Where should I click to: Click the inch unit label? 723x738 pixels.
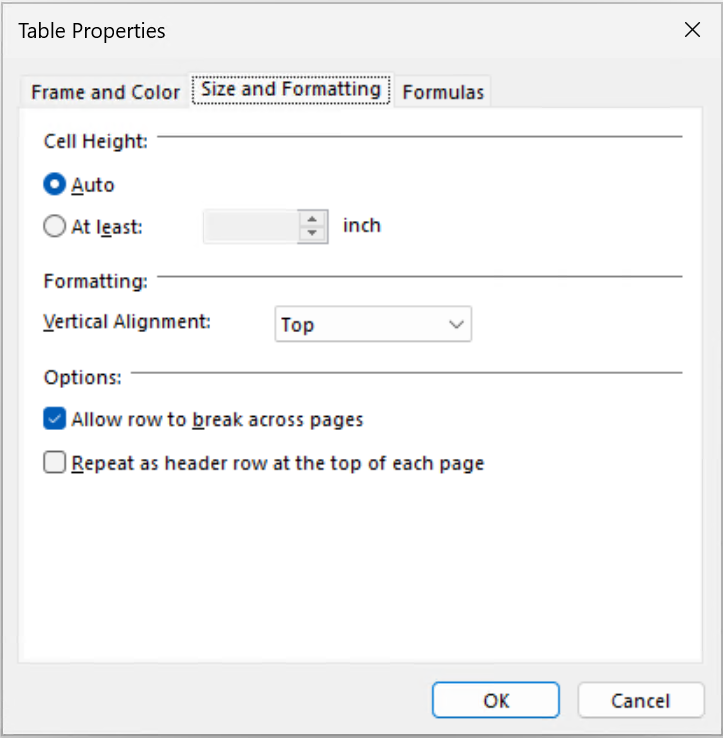[362, 225]
